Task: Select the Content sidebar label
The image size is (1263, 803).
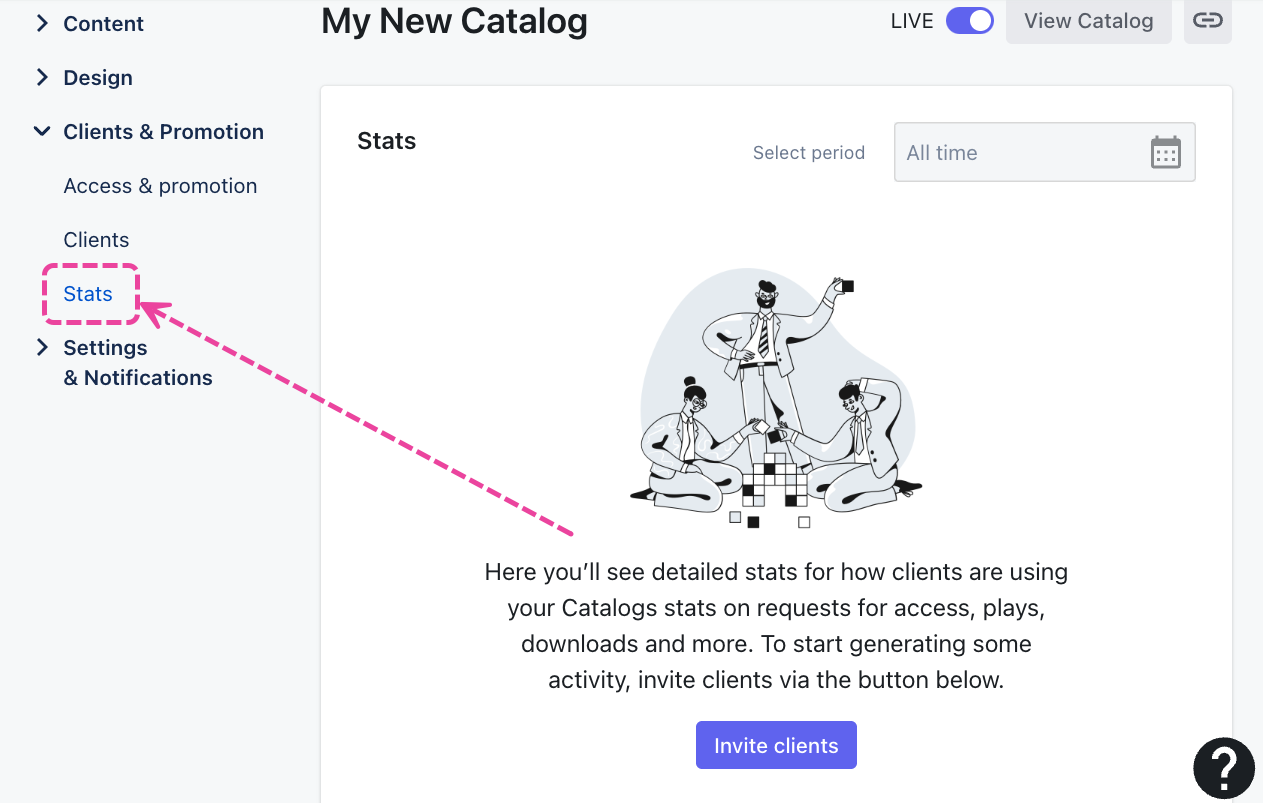Action: 103,23
